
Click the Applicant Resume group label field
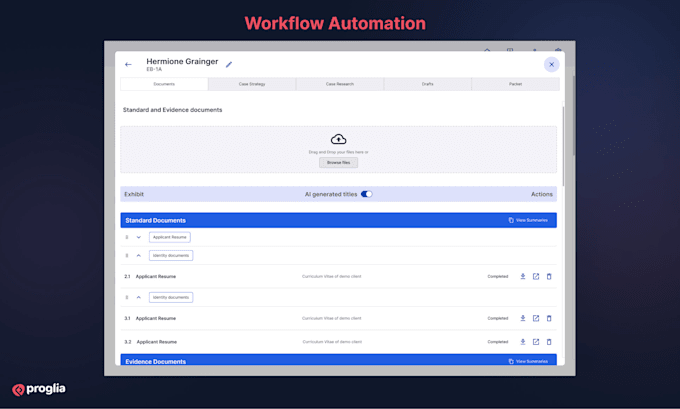170,237
